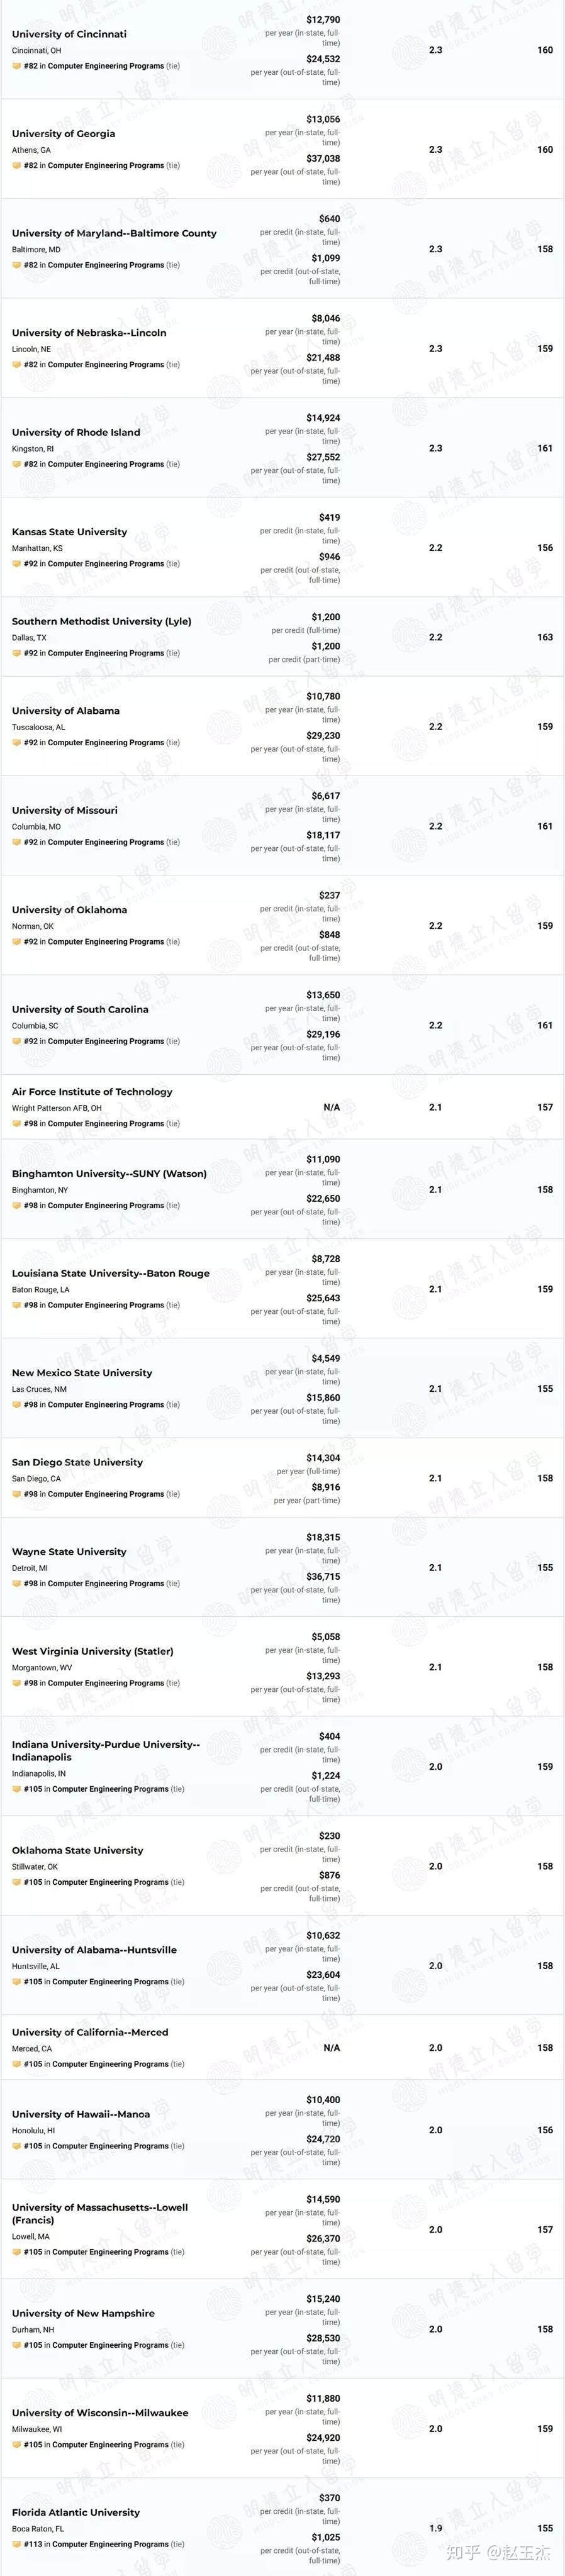Image resolution: width=565 pixels, height=2576 pixels.
Task: Click badge icon under Wayne State University
Action: pyautogui.click(x=16, y=1584)
